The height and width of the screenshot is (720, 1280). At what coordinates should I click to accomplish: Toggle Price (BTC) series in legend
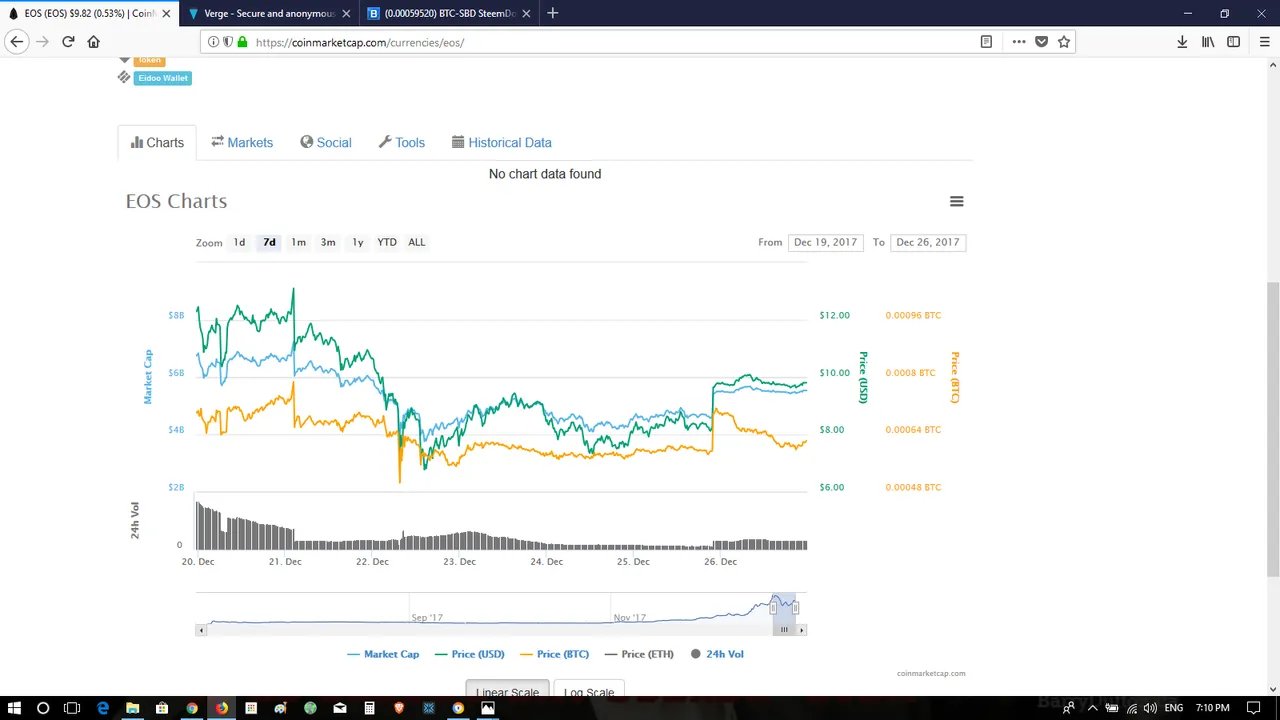coord(554,654)
